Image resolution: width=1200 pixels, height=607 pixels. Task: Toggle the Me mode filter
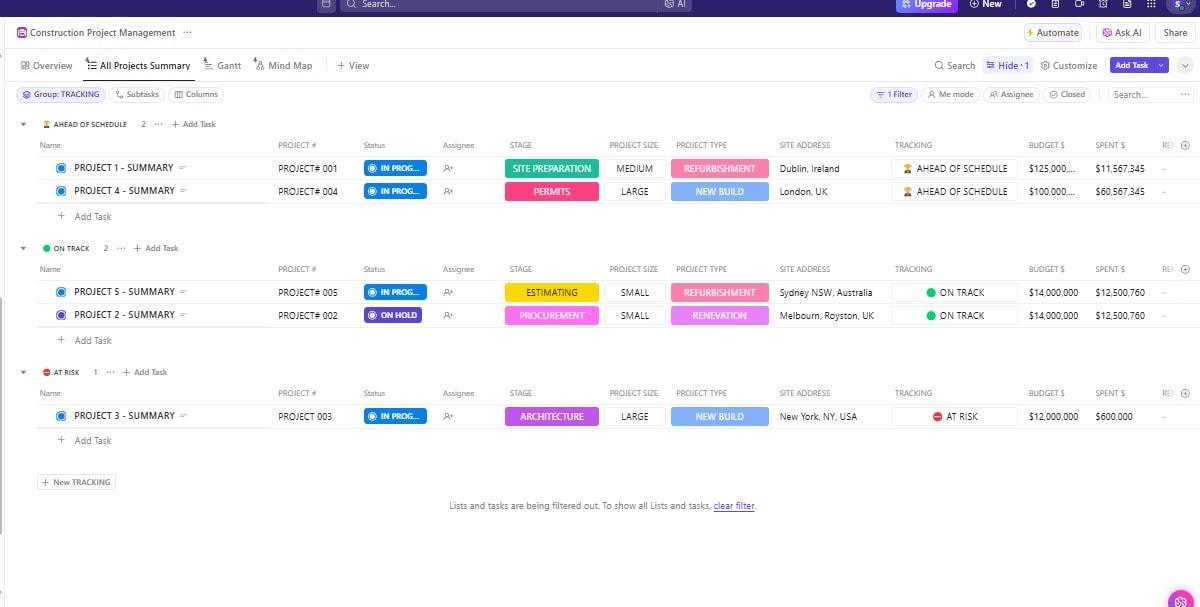coord(950,95)
